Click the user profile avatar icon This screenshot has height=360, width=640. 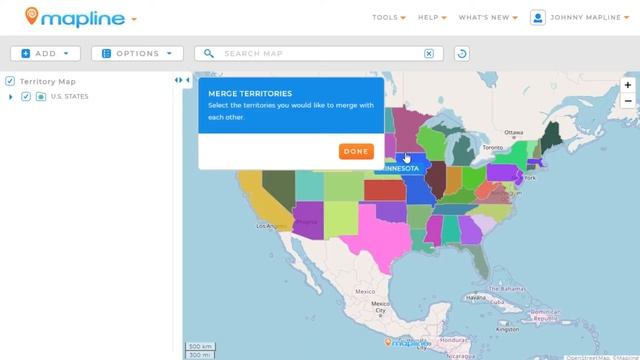click(538, 18)
